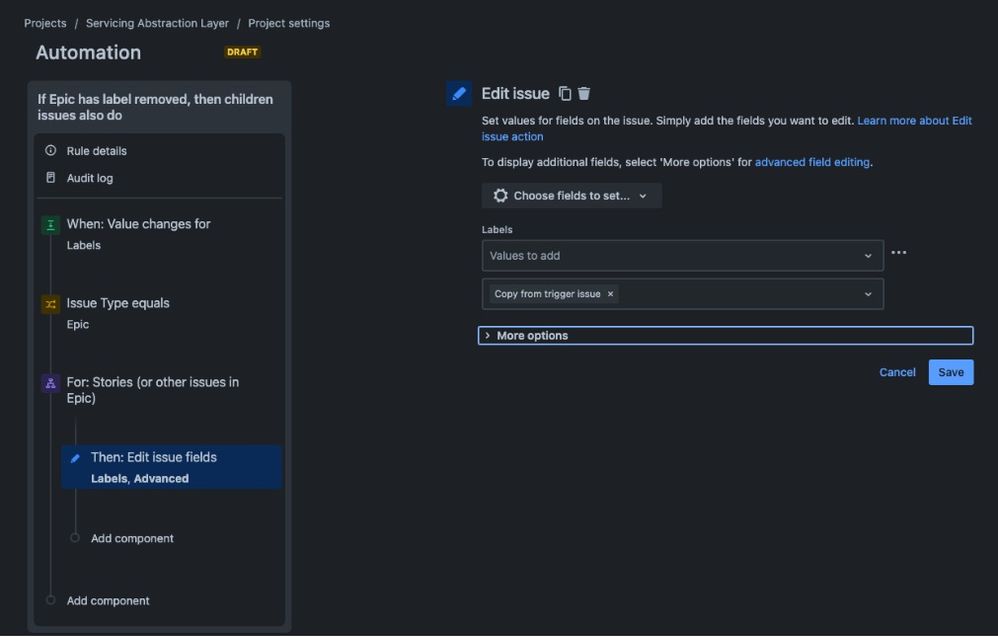The height and width of the screenshot is (637, 998).
Task: Save the Edit issue action
Action: coord(950,371)
